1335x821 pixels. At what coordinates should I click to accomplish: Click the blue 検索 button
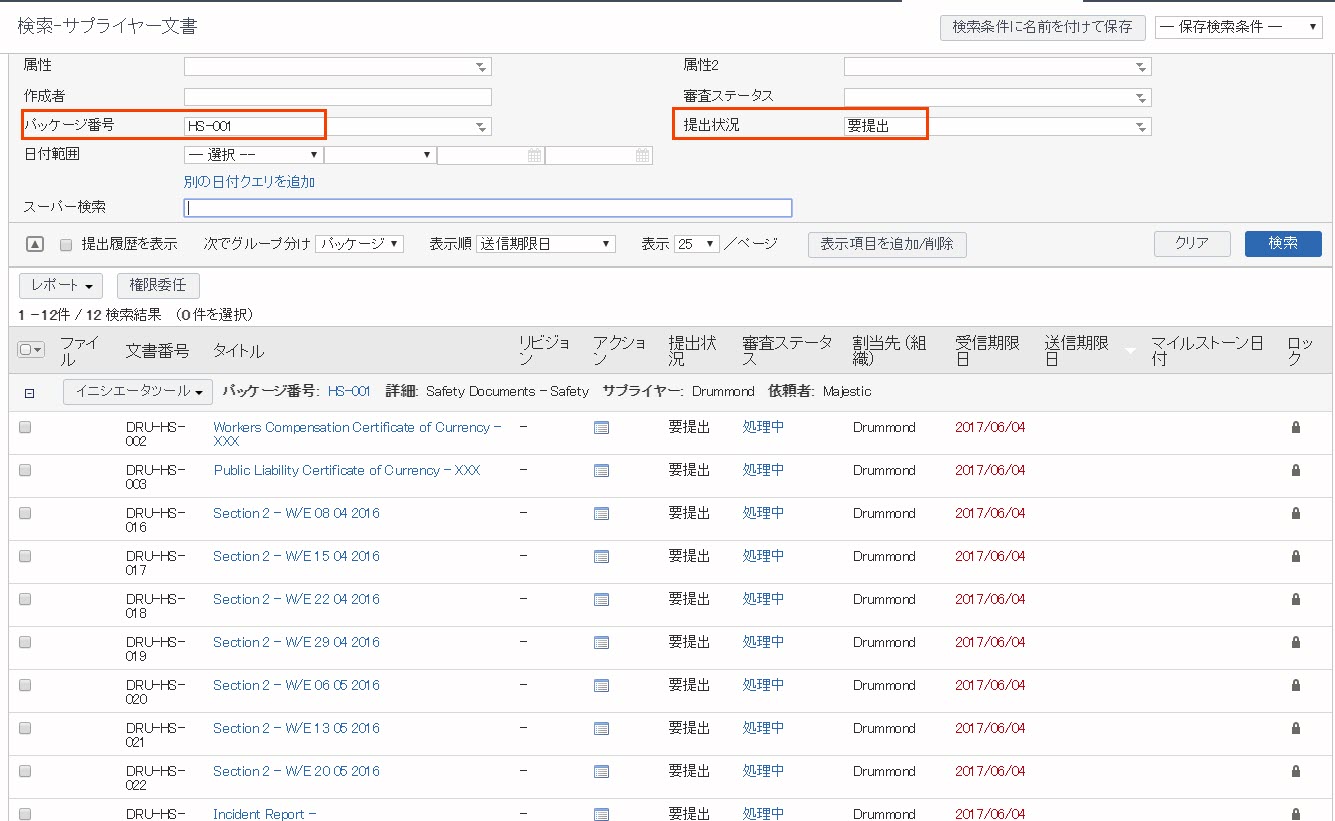tap(1283, 243)
